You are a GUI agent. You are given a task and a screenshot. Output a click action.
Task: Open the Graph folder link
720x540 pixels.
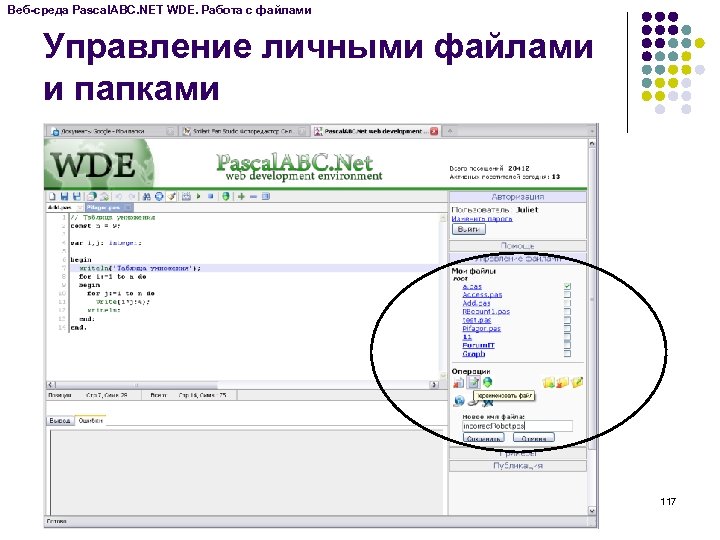[x=474, y=354]
